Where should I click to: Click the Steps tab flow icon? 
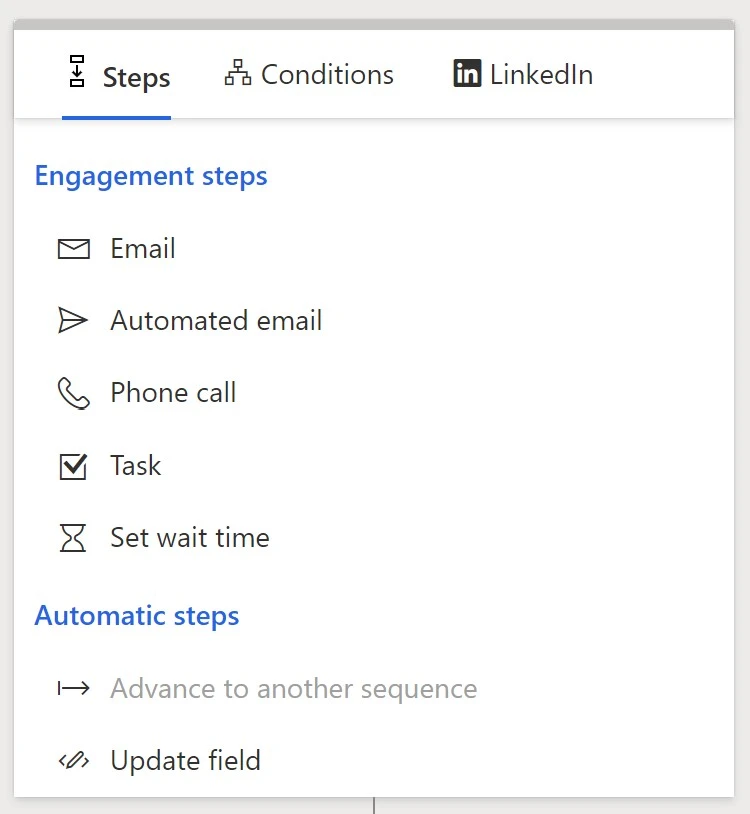pos(77,74)
